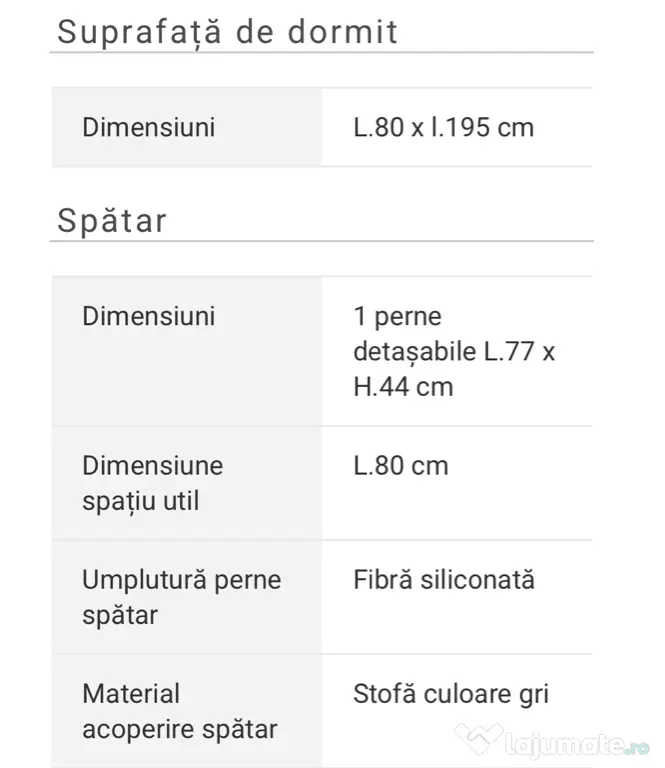
Task: Click the Dimensiune spațiu util label
Action: 152,482
